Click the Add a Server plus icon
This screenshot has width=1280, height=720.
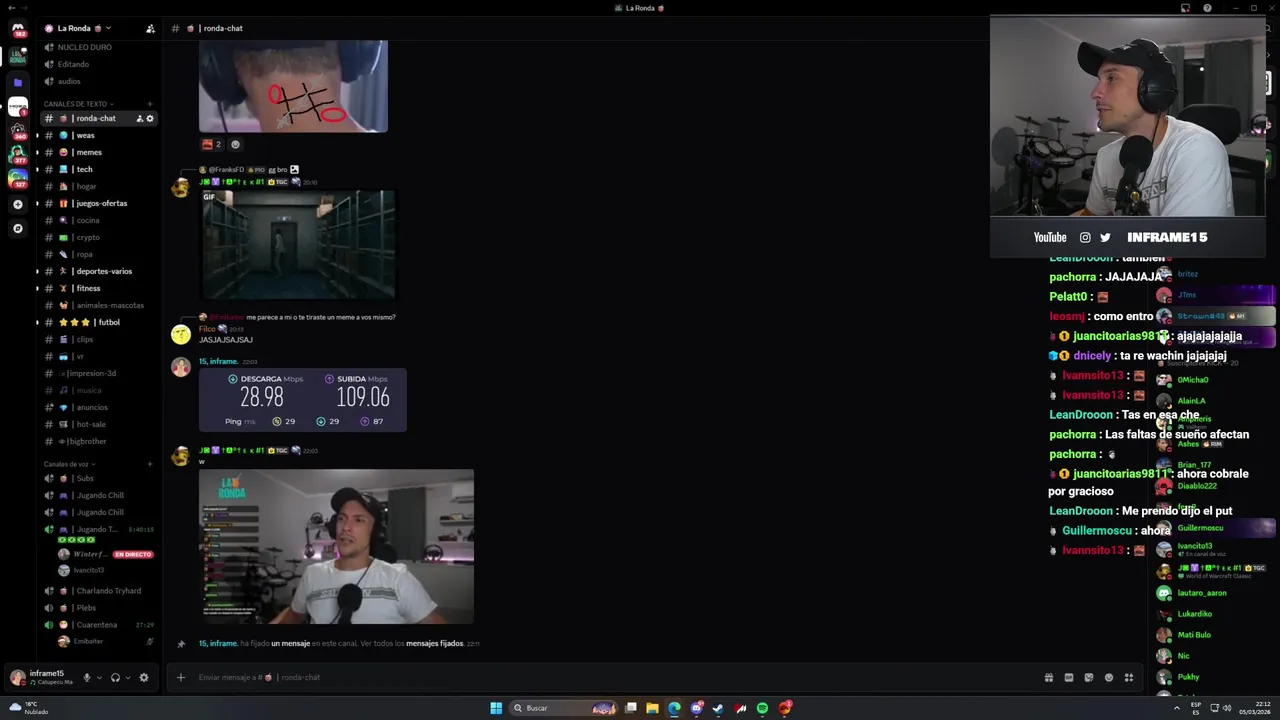pos(17,204)
